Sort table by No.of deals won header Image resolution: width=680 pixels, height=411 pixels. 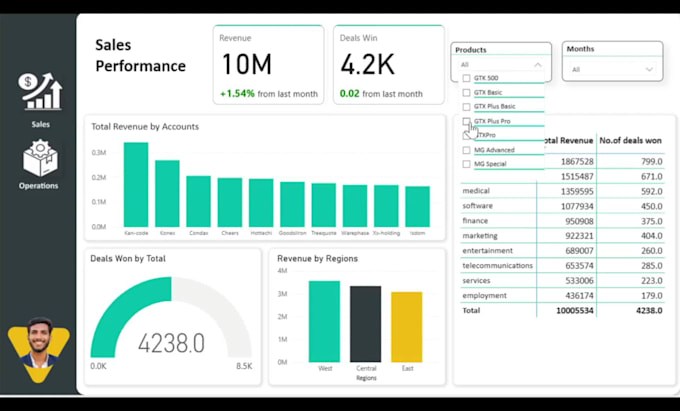pos(631,140)
